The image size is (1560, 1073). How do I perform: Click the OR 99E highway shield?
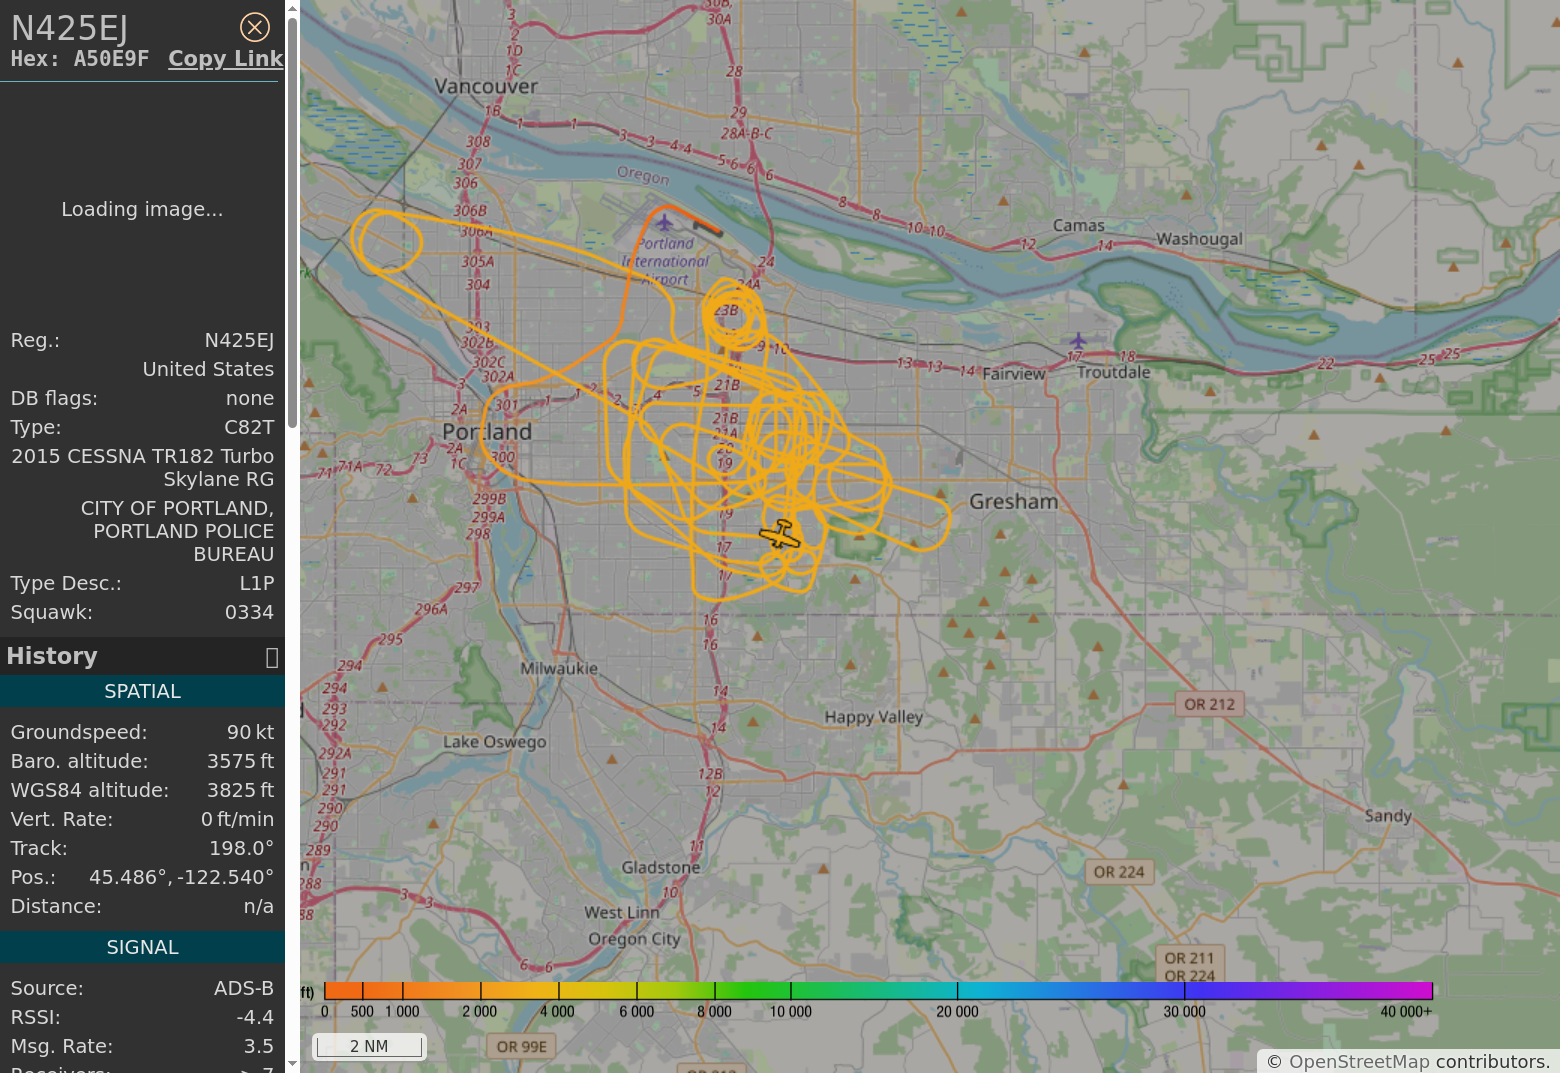pos(521,1047)
